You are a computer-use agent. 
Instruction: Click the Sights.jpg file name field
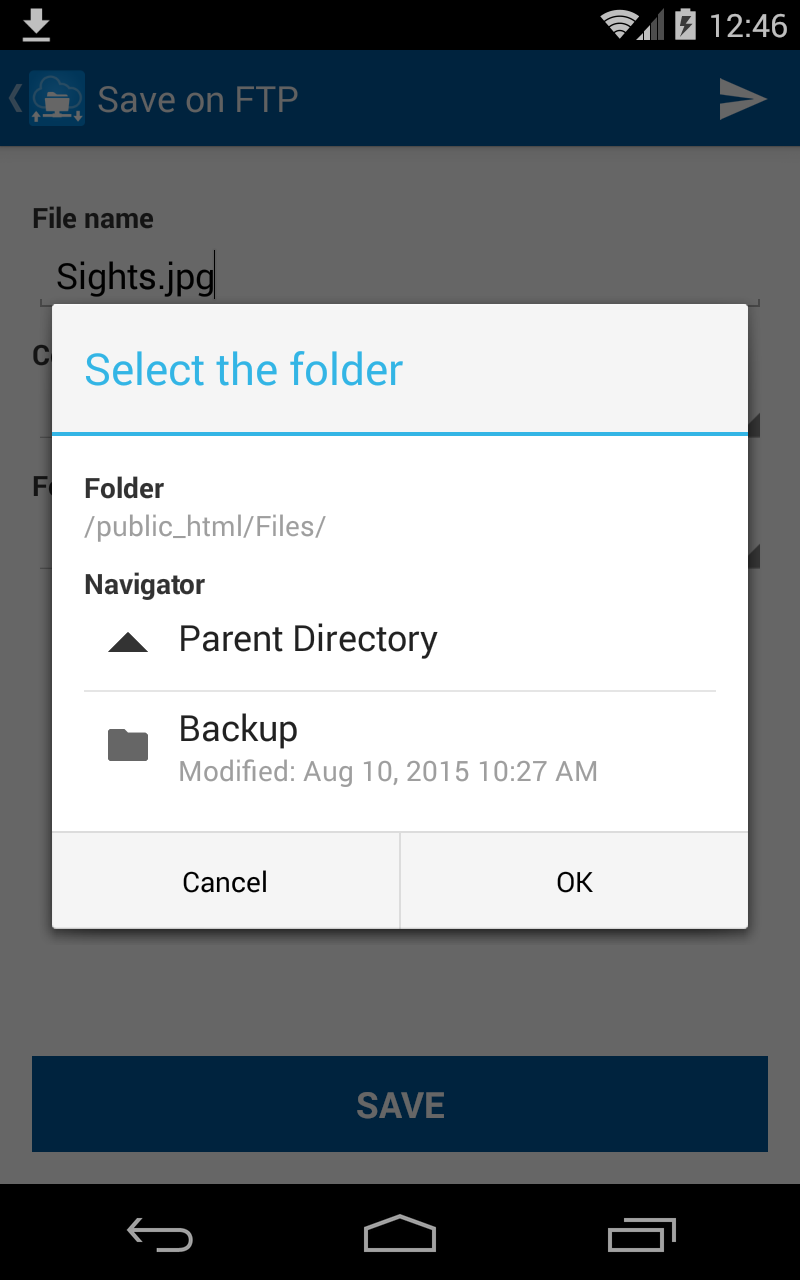pos(400,277)
